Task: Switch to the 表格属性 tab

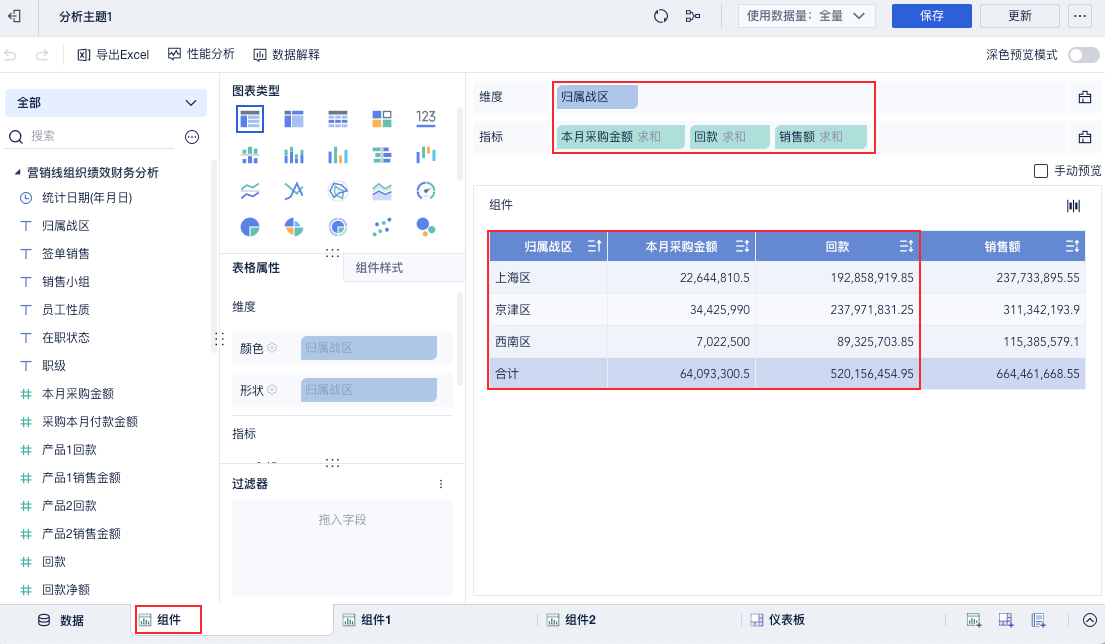Action: [256, 268]
